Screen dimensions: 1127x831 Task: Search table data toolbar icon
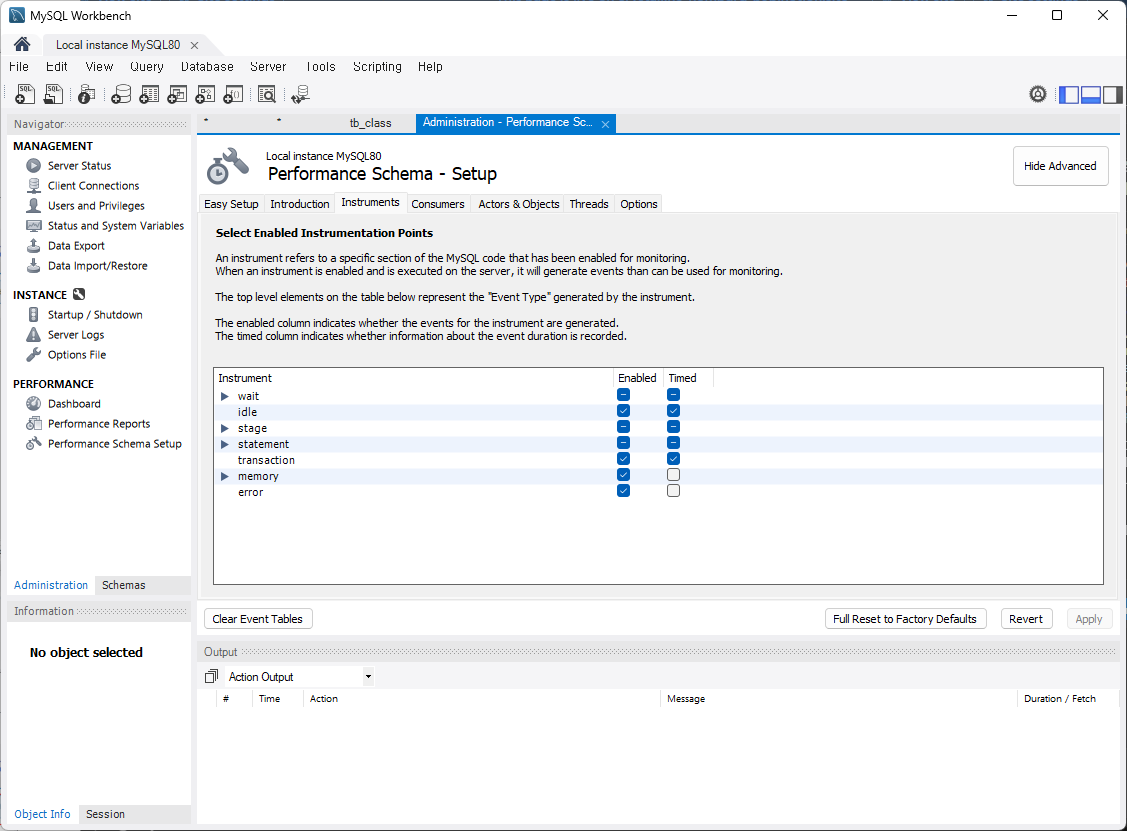point(267,94)
